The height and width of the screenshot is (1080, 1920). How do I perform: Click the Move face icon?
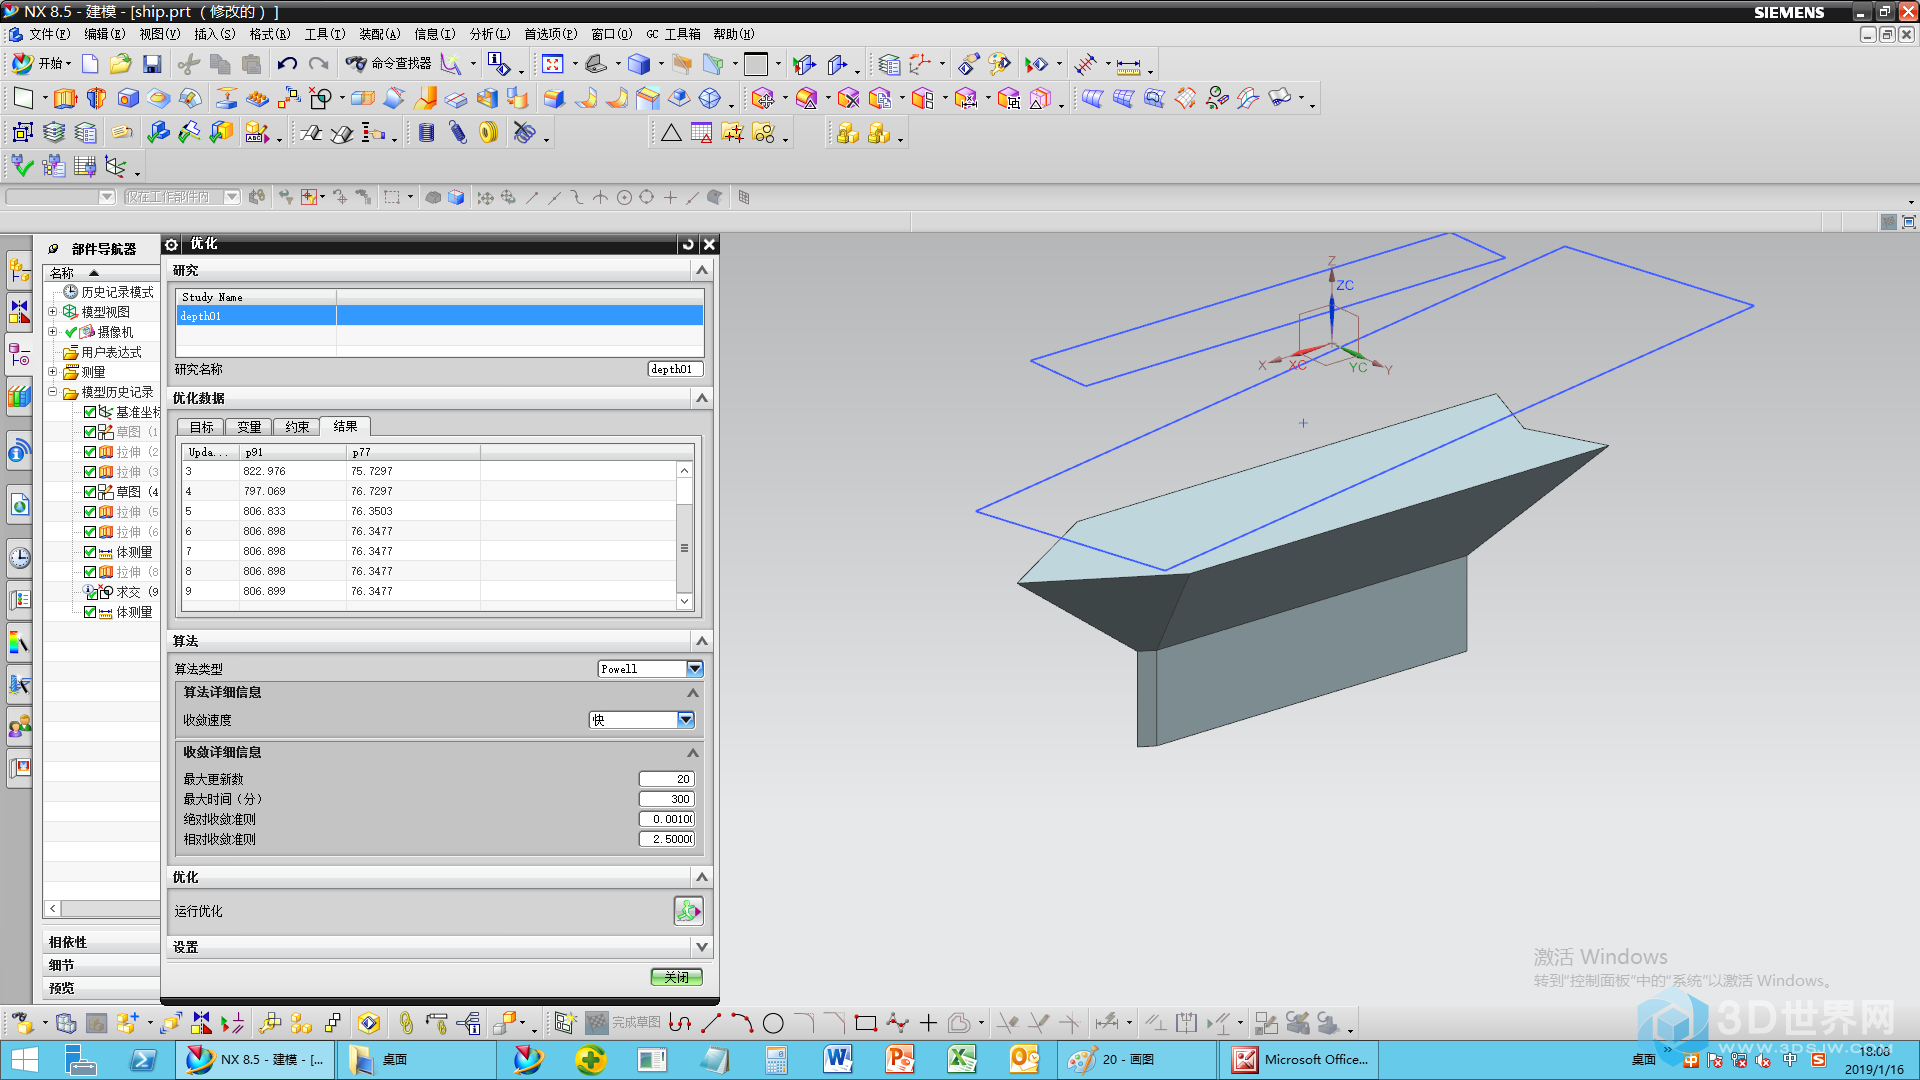coord(763,99)
